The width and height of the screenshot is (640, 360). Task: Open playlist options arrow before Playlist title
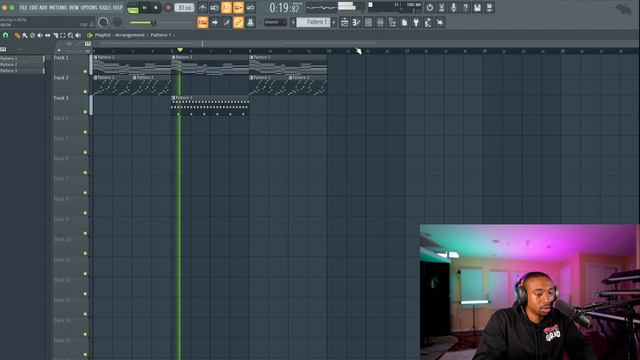[x=90, y=36]
